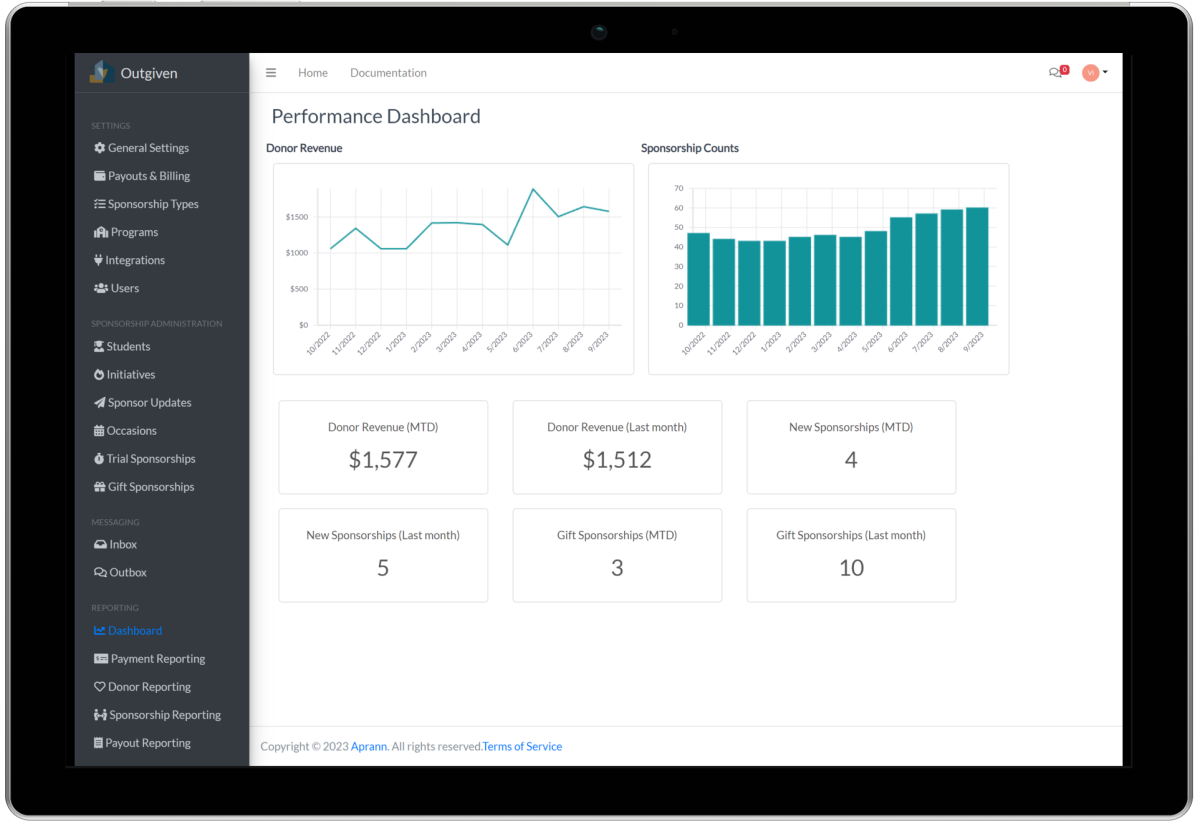Click the General Settings gear icon

point(99,148)
